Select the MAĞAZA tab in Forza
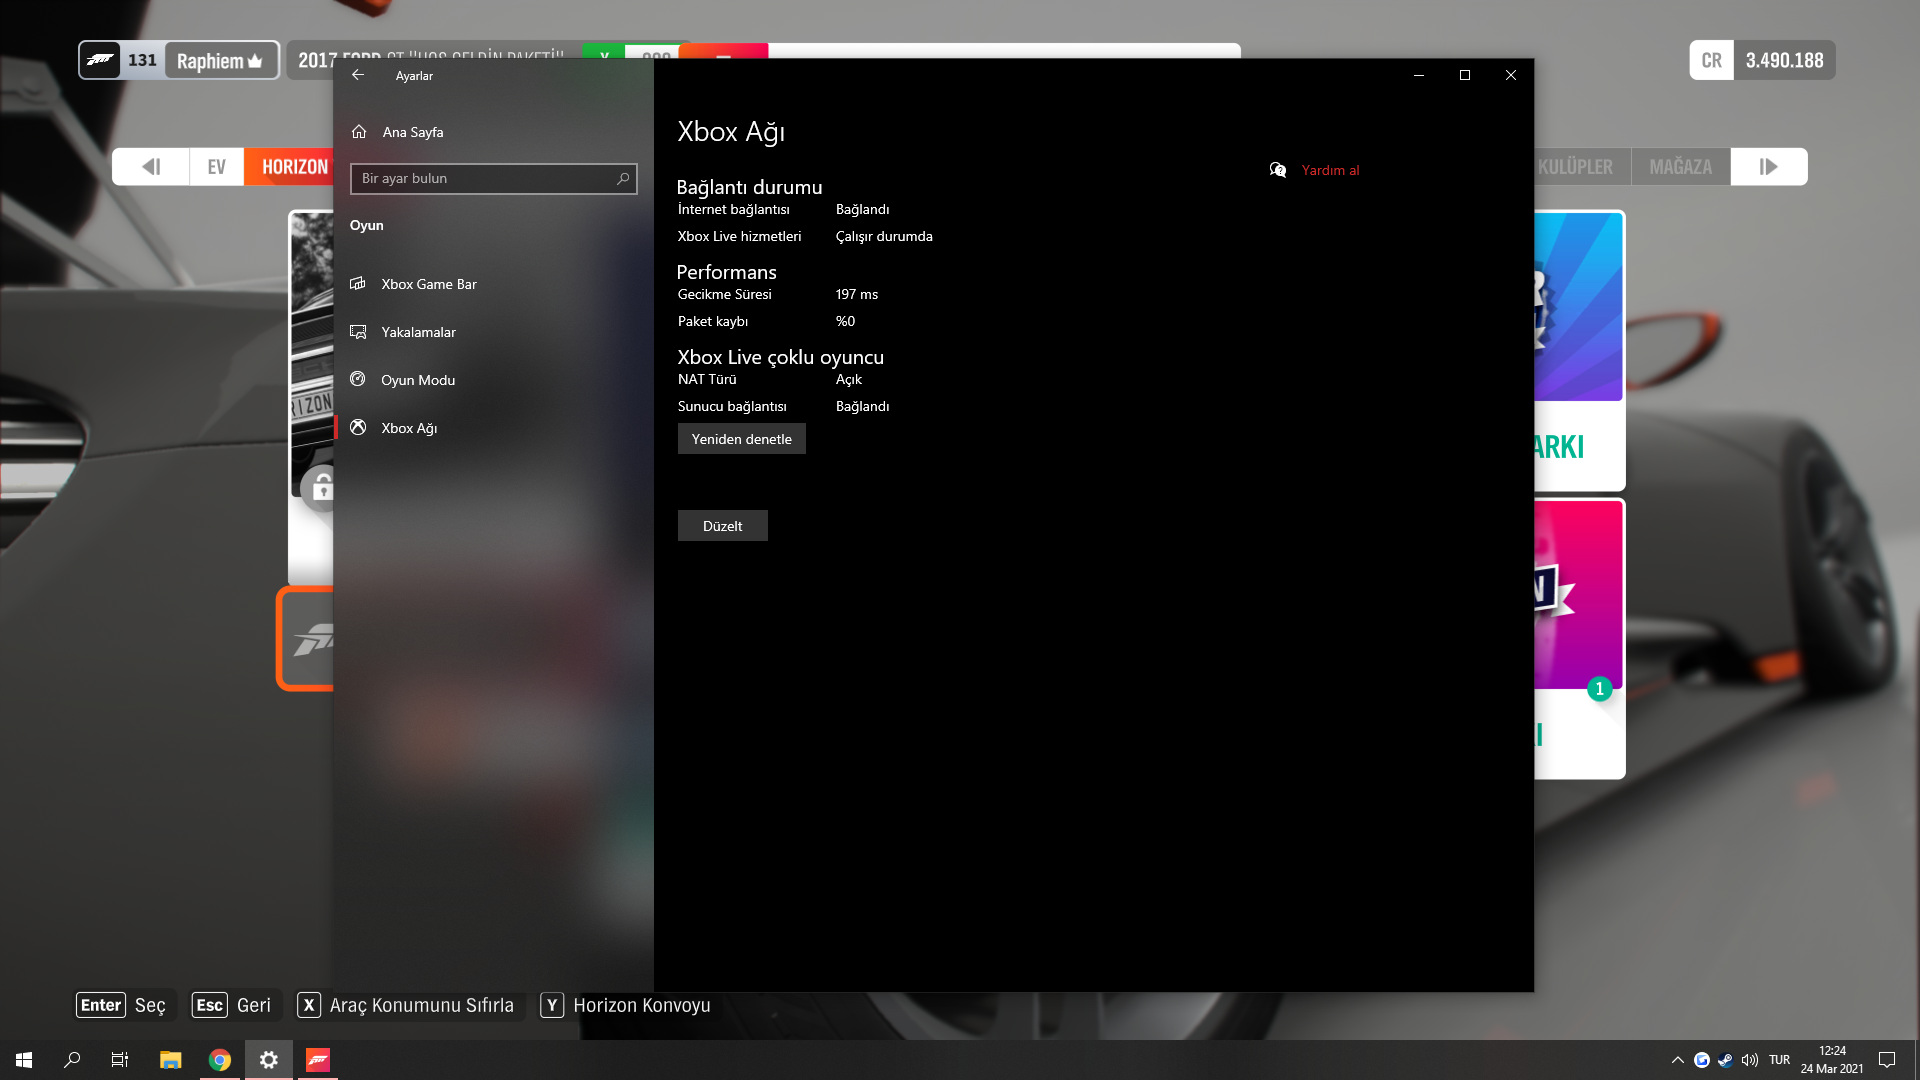 coord(1681,167)
